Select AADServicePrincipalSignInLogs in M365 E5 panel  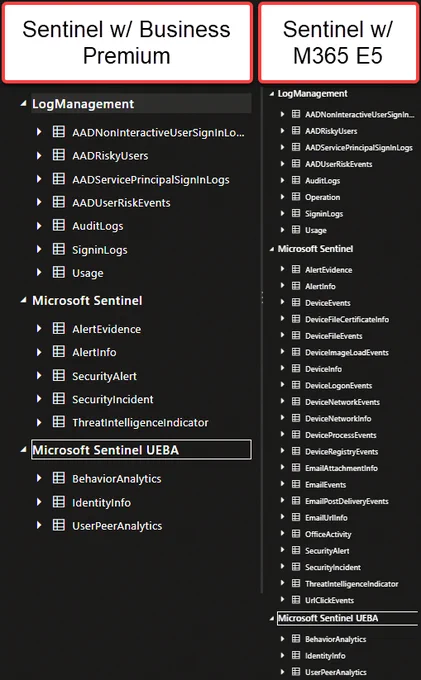359,147
